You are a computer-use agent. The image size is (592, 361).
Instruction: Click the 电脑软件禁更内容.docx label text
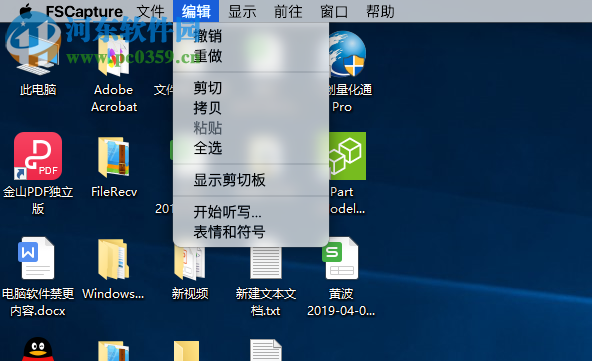click(x=38, y=302)
